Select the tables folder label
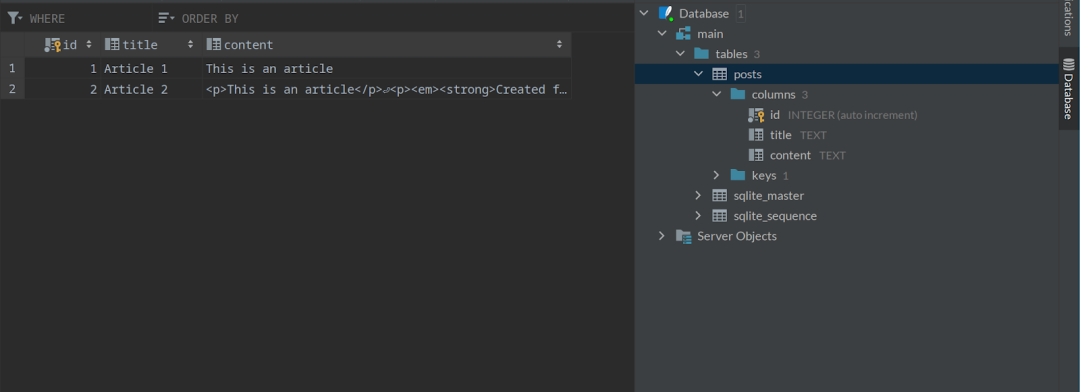Screen dimensions: 1080x392 click(731, 54)
